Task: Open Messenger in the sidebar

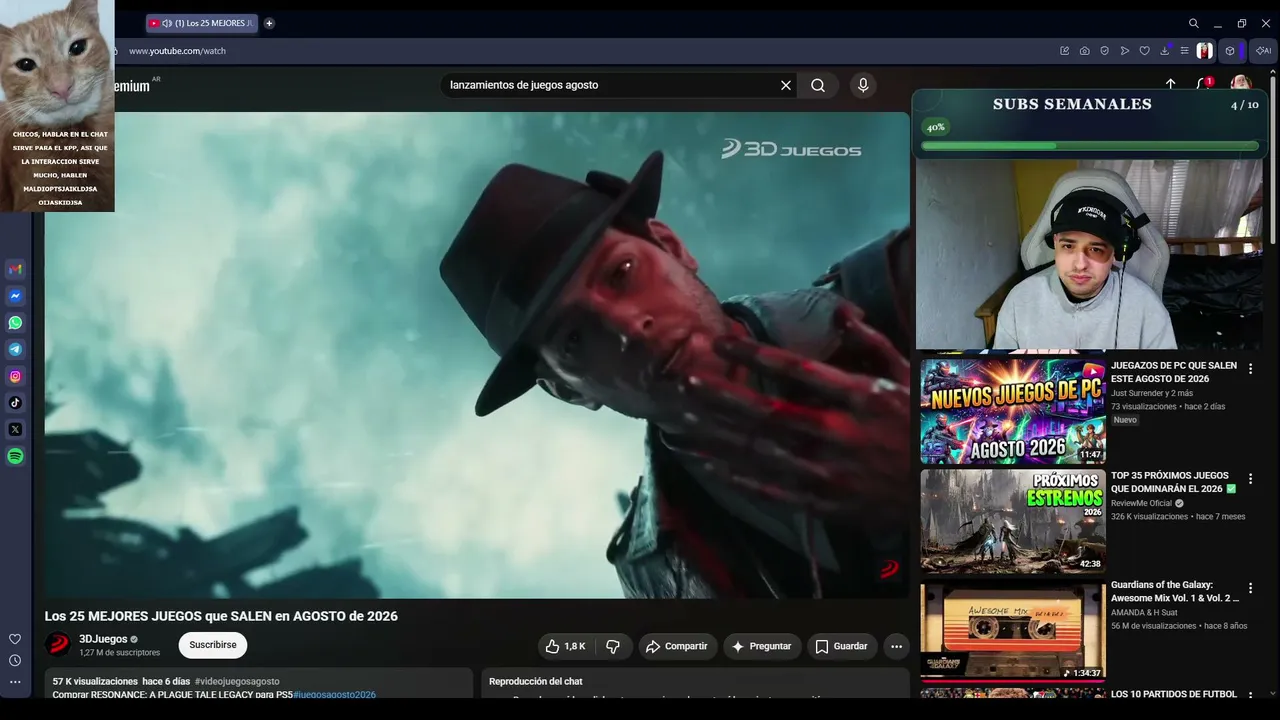Action: click(x=15, y=296)
